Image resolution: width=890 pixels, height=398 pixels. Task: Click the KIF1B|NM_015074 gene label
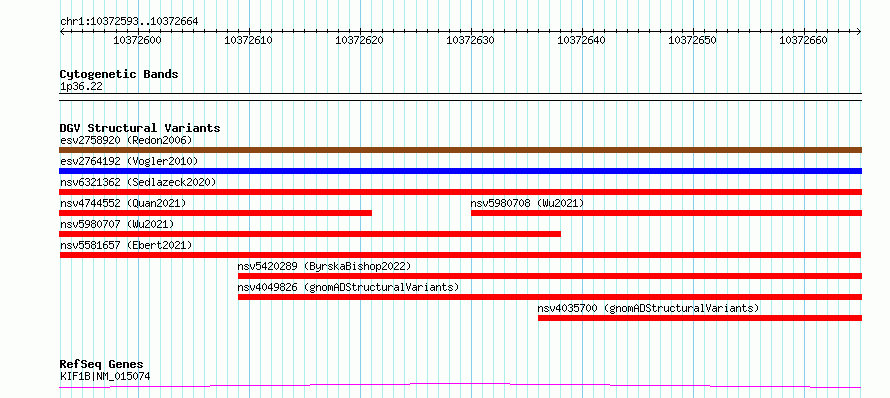(x=105, y=376)
